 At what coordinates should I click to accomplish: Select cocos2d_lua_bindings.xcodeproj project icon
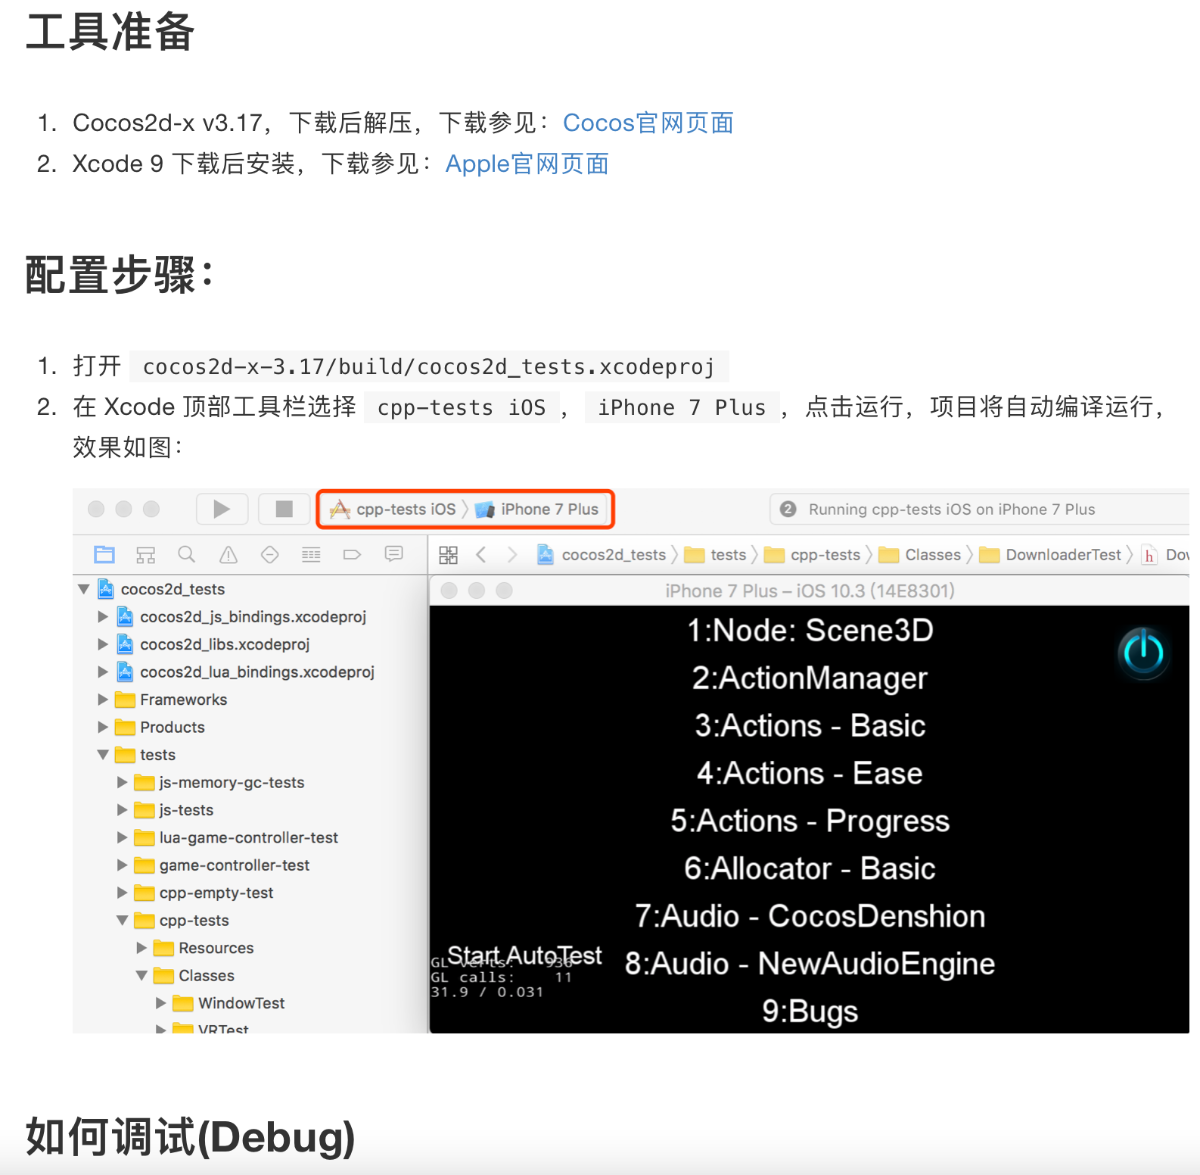click(x=125, y=672)
